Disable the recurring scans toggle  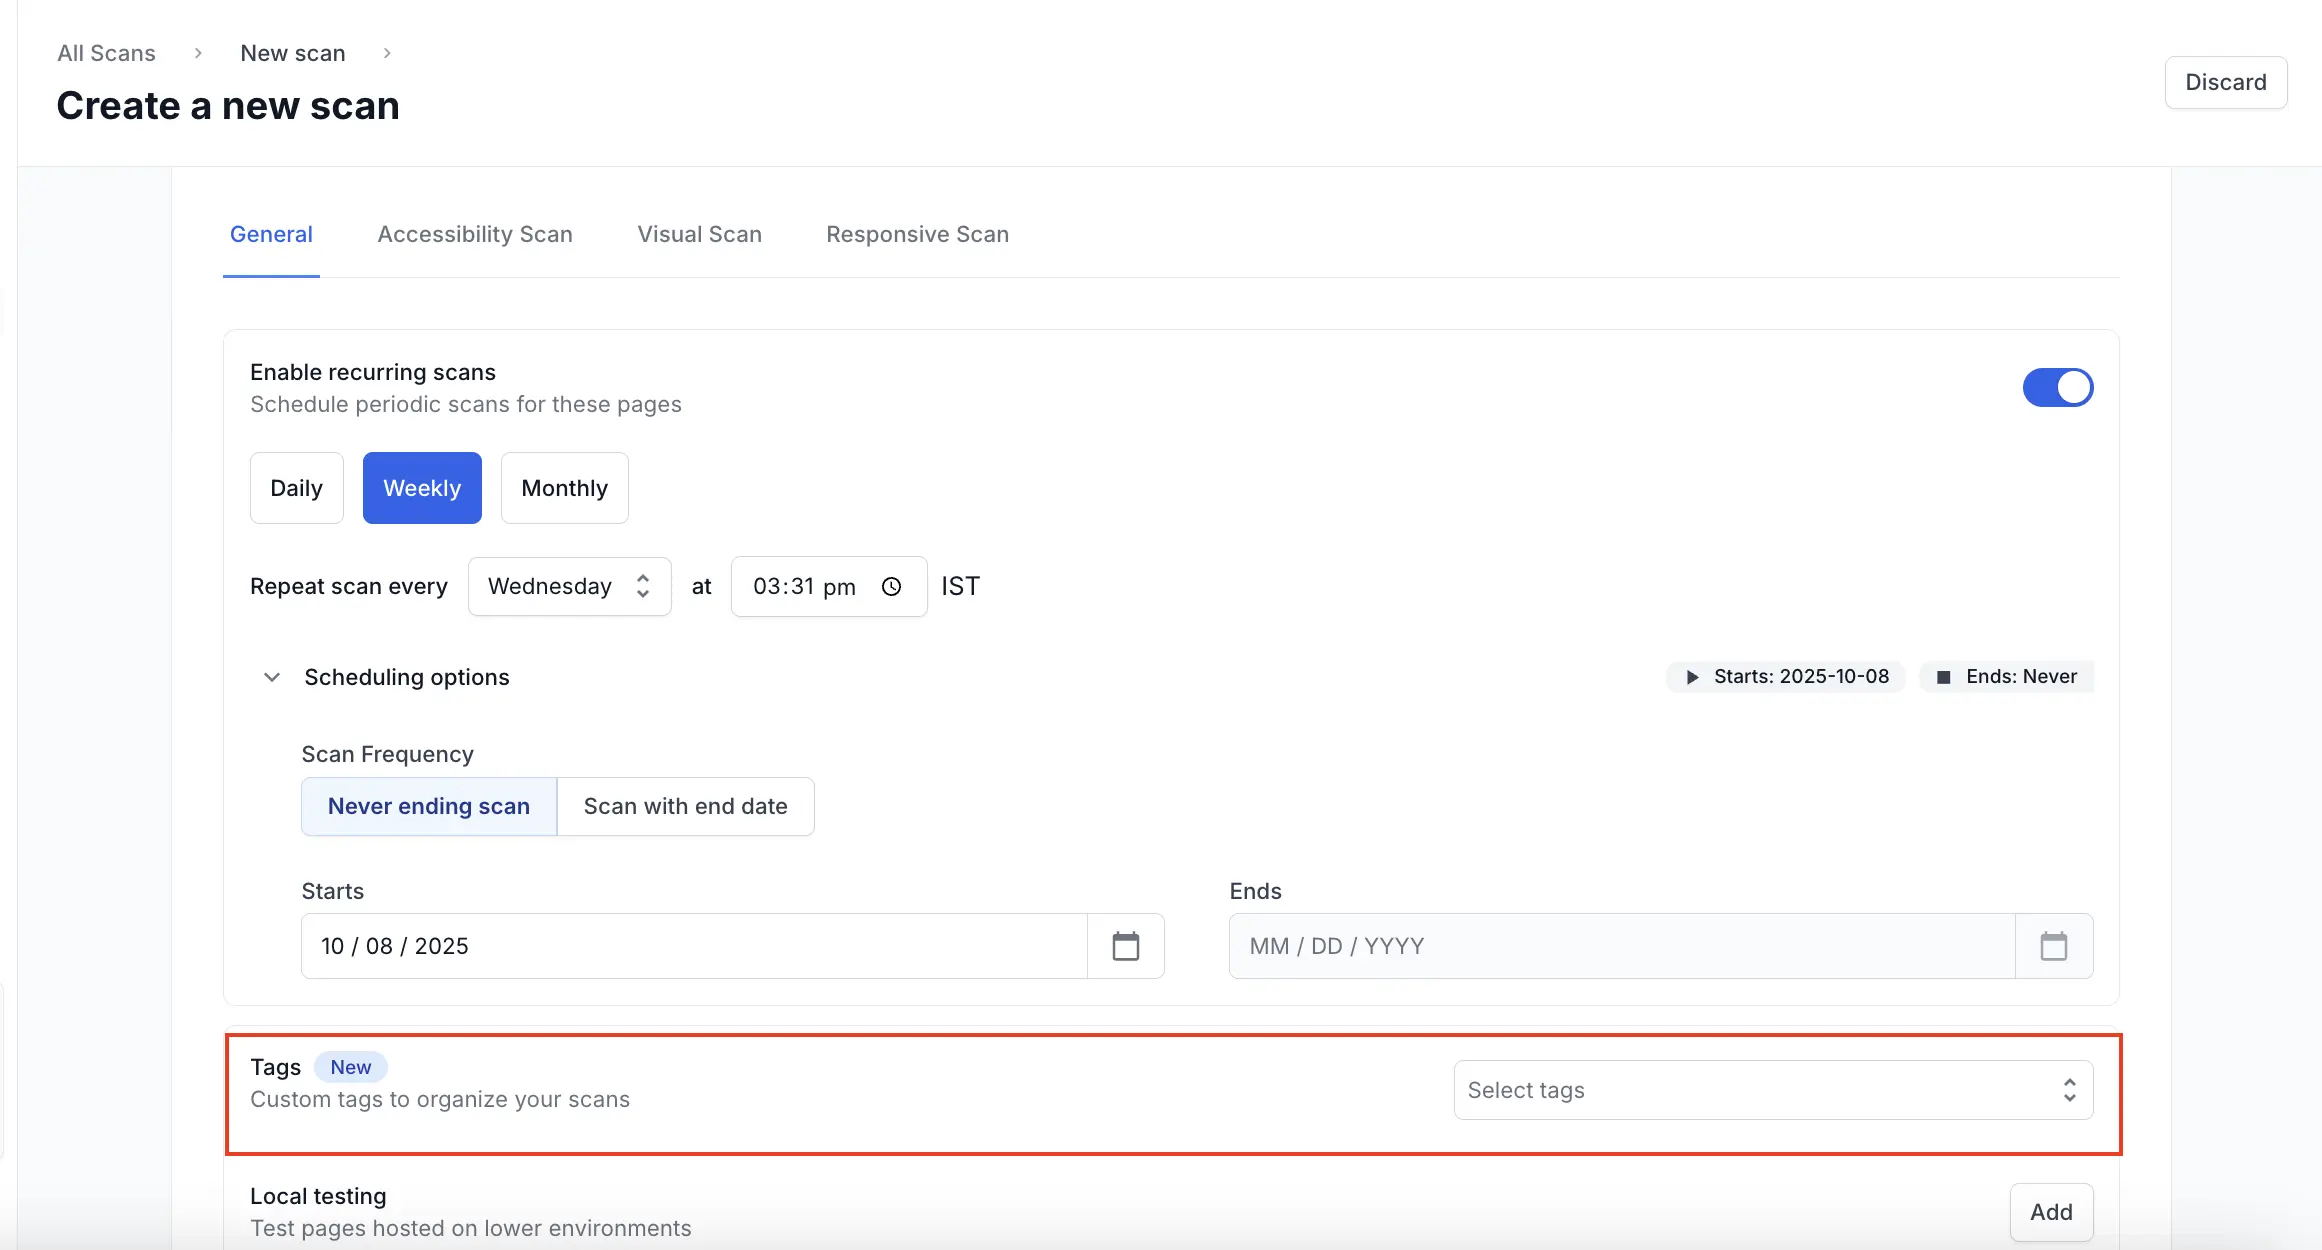pos(2057,388)
